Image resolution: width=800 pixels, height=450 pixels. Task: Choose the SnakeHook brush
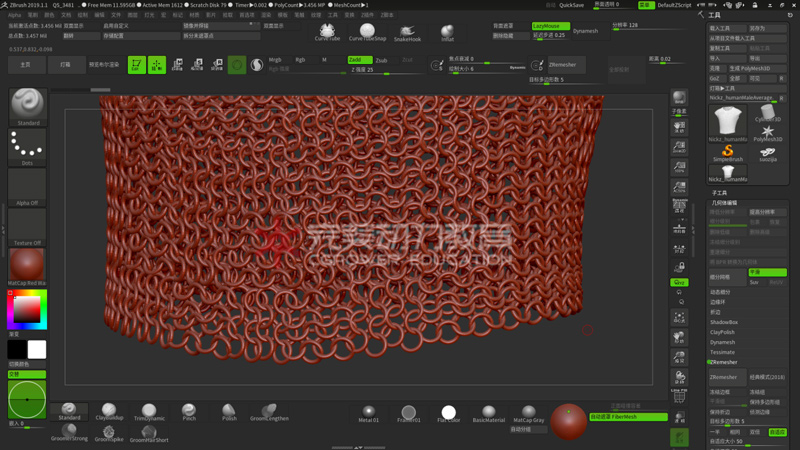[407, 31]
